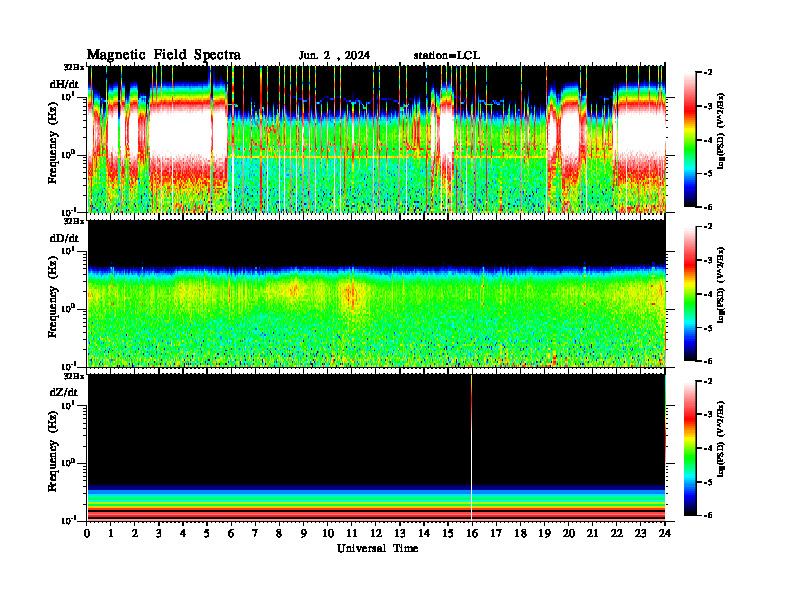Click the 32Hz label above dD/dt panel
The height and width of the screenshot is (612, 792).
coord(74,220)
